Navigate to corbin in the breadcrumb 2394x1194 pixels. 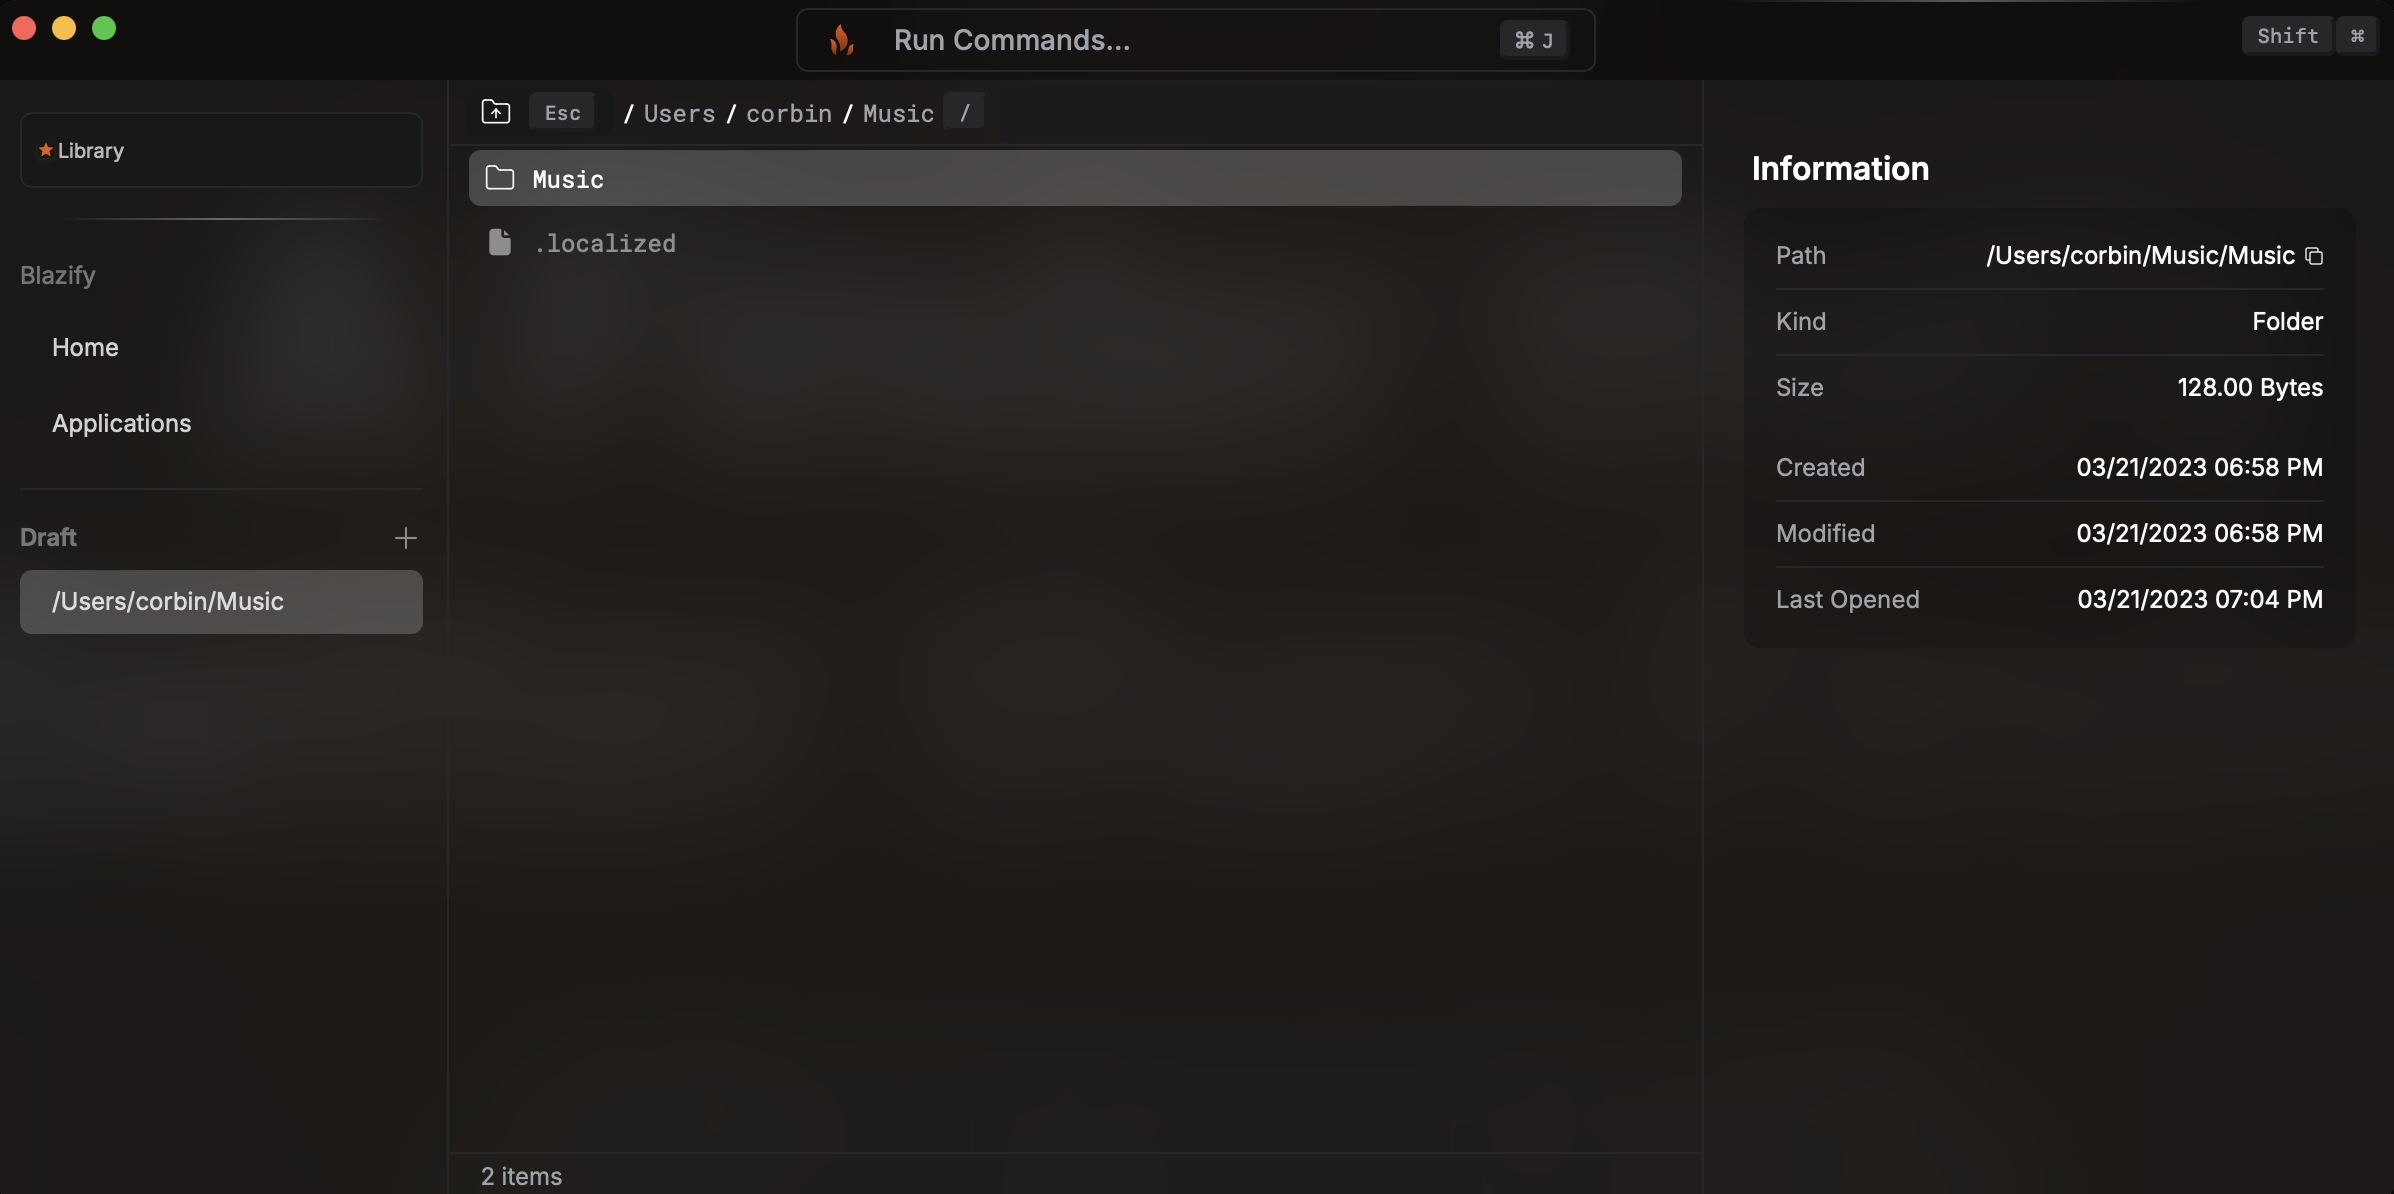coord(789,113)
